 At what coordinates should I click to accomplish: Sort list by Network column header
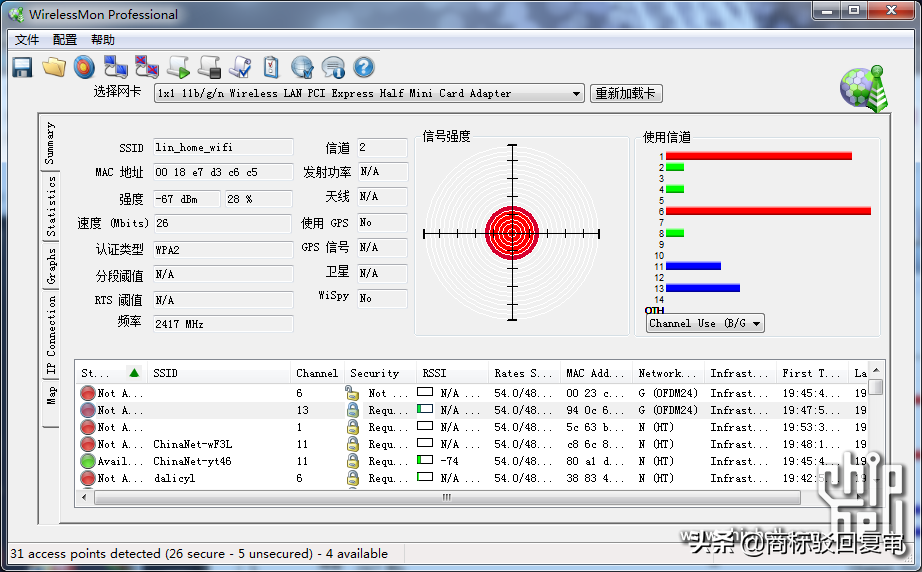point(667,373)
